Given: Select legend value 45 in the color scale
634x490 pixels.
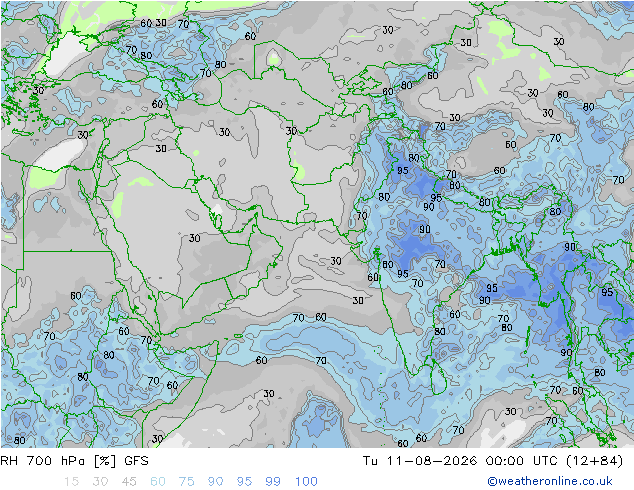Looking at the screenshot, I should pyautogui.click(x=129, y=482).
